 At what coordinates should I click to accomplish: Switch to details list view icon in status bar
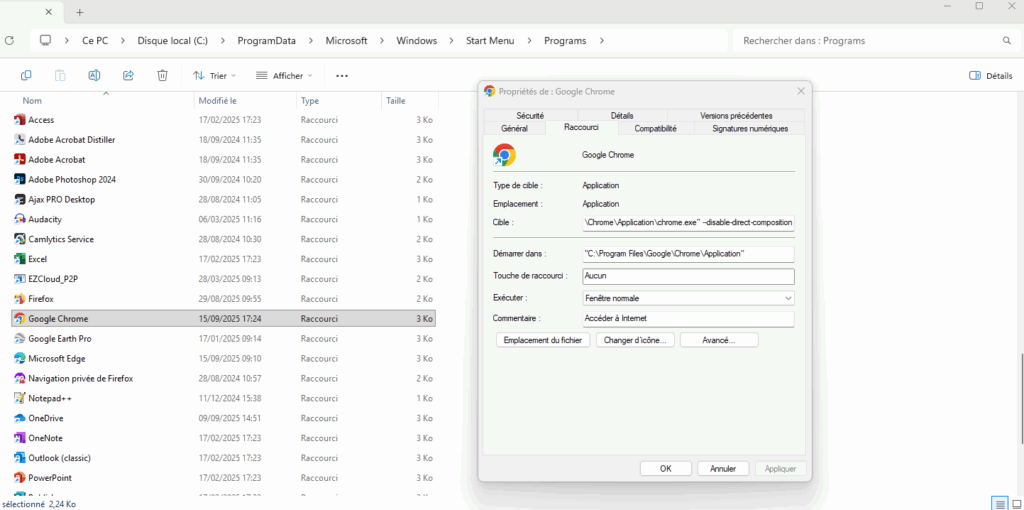coord(999,503)
